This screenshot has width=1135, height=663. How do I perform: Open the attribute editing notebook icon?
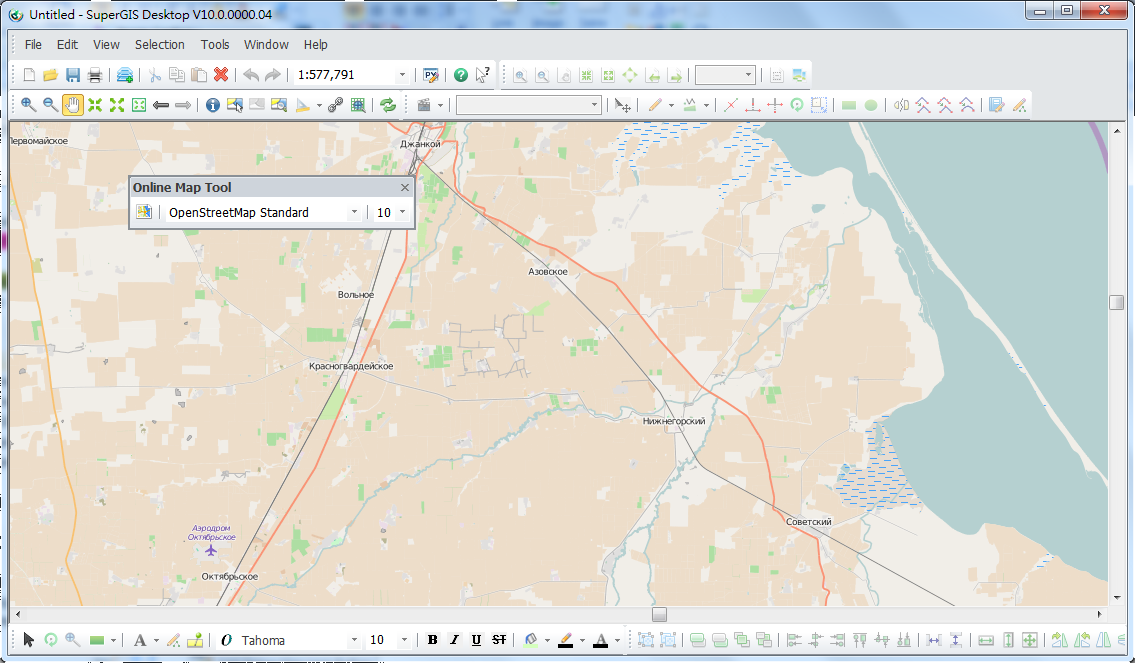997,105
